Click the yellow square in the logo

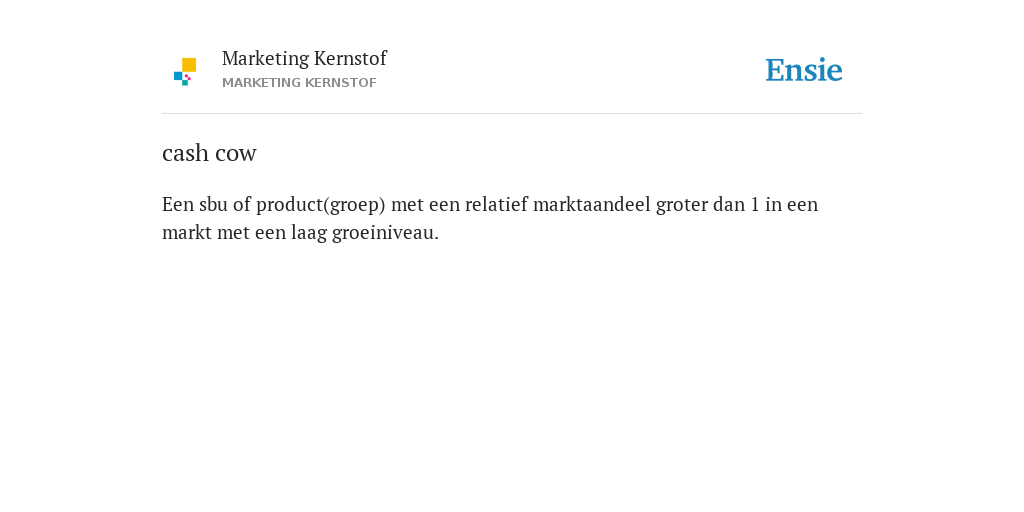(x=189, y=65)
